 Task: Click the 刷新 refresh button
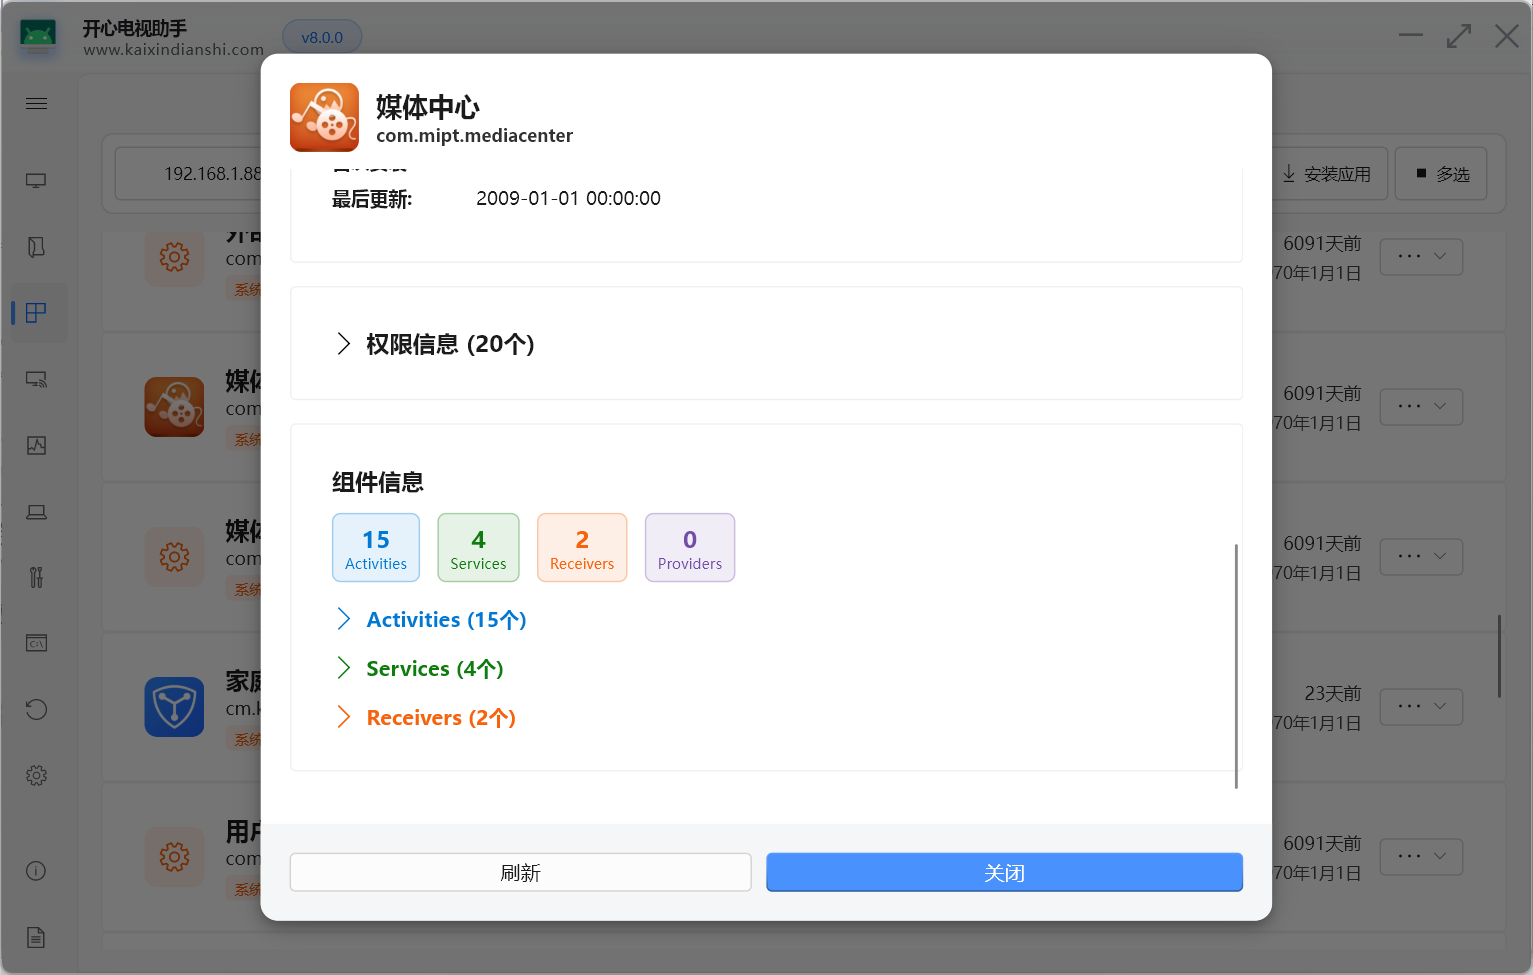(x=520, y=872)
